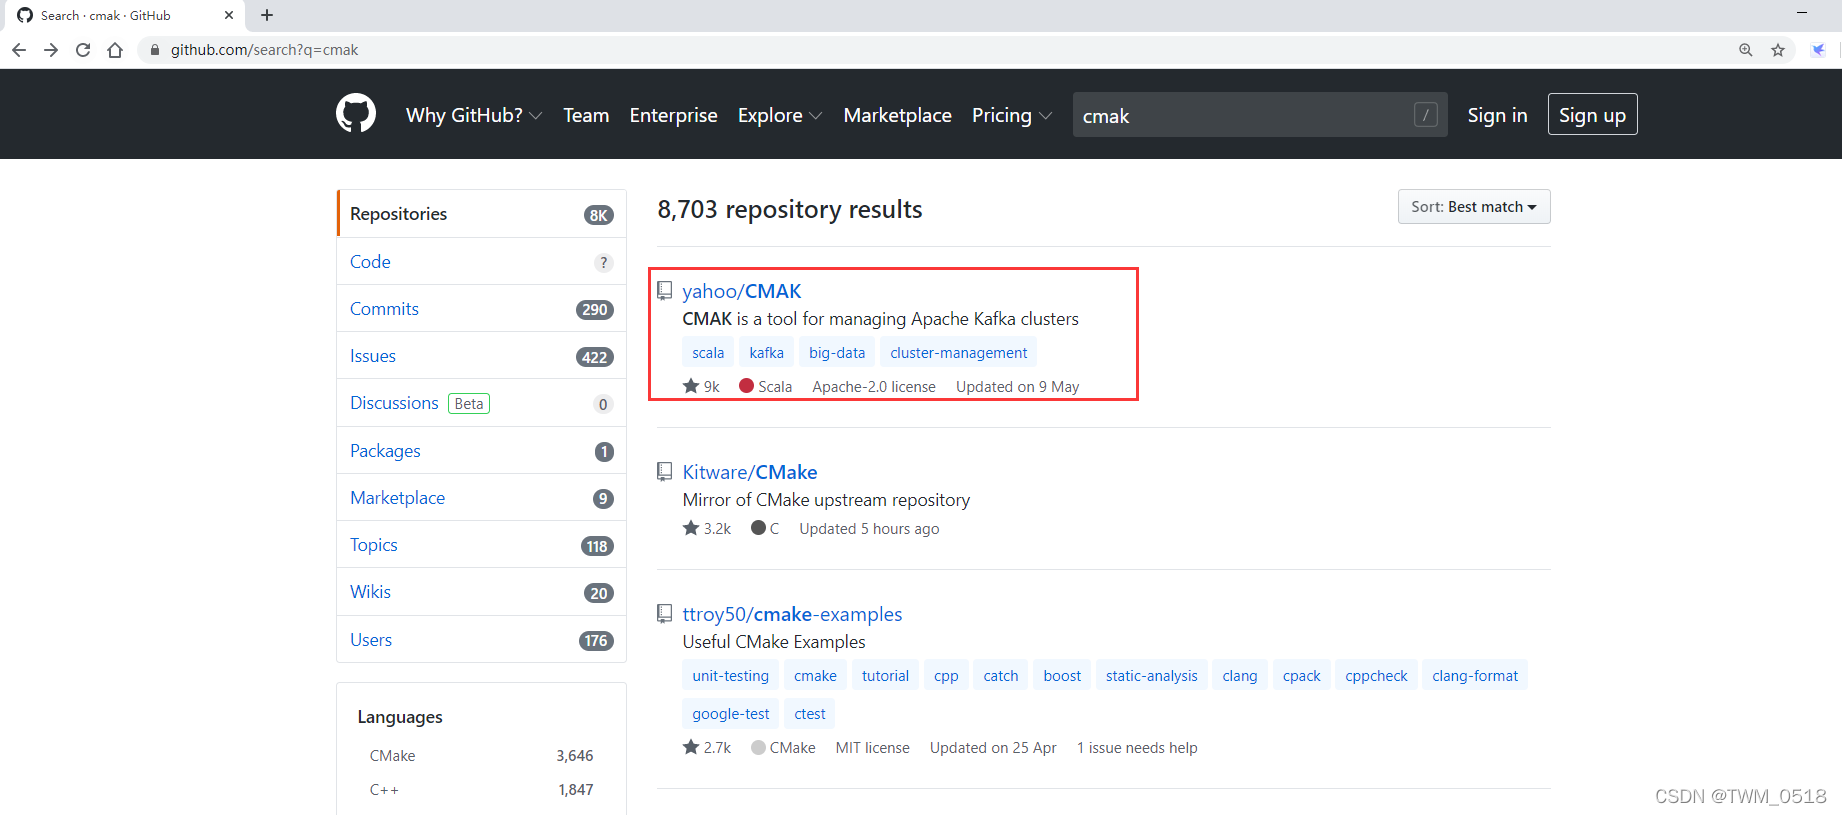Click the cpack topic tag
The image size is (1842, 815).
point(1302,676)
